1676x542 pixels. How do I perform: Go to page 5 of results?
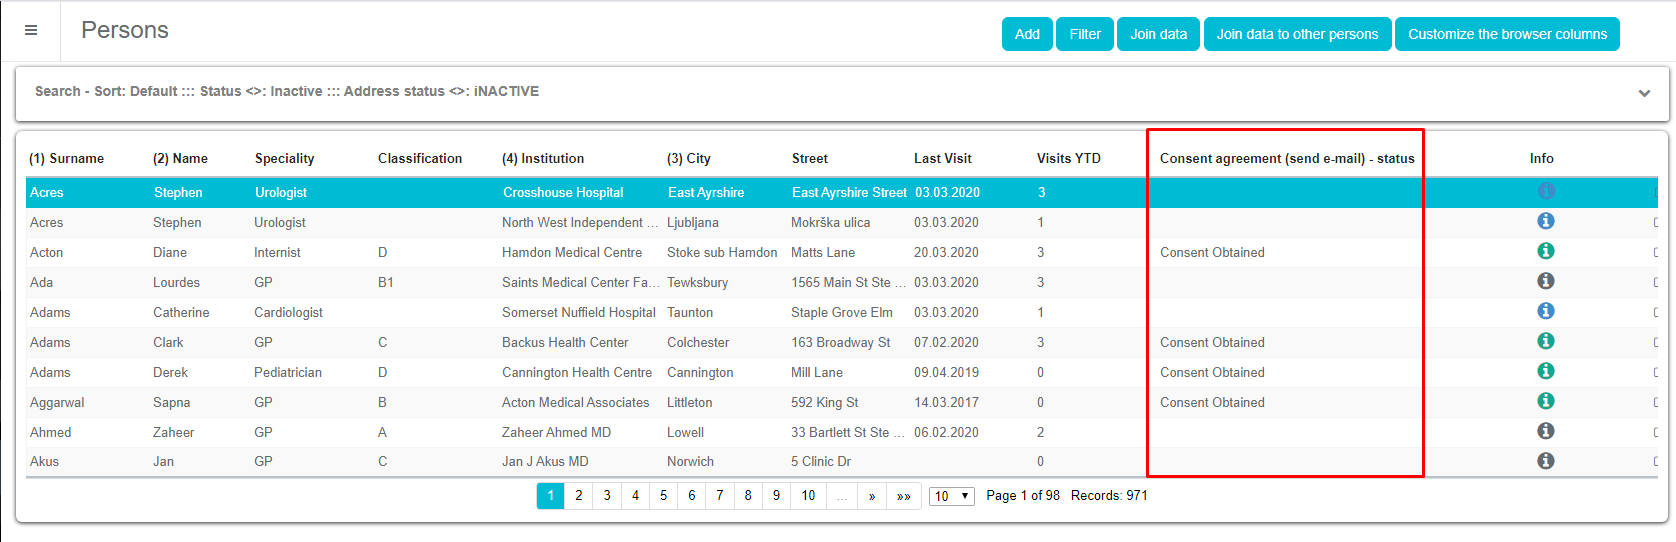coord(663,495)
